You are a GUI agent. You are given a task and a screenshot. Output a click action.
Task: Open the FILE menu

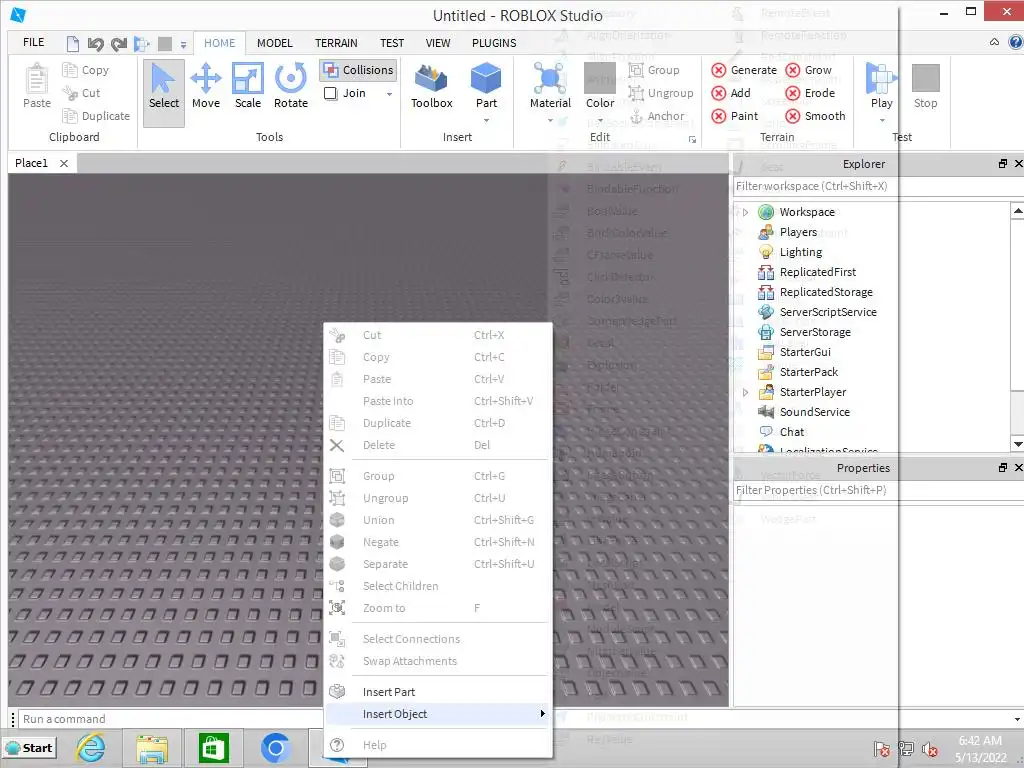click(x=33, y=42)
